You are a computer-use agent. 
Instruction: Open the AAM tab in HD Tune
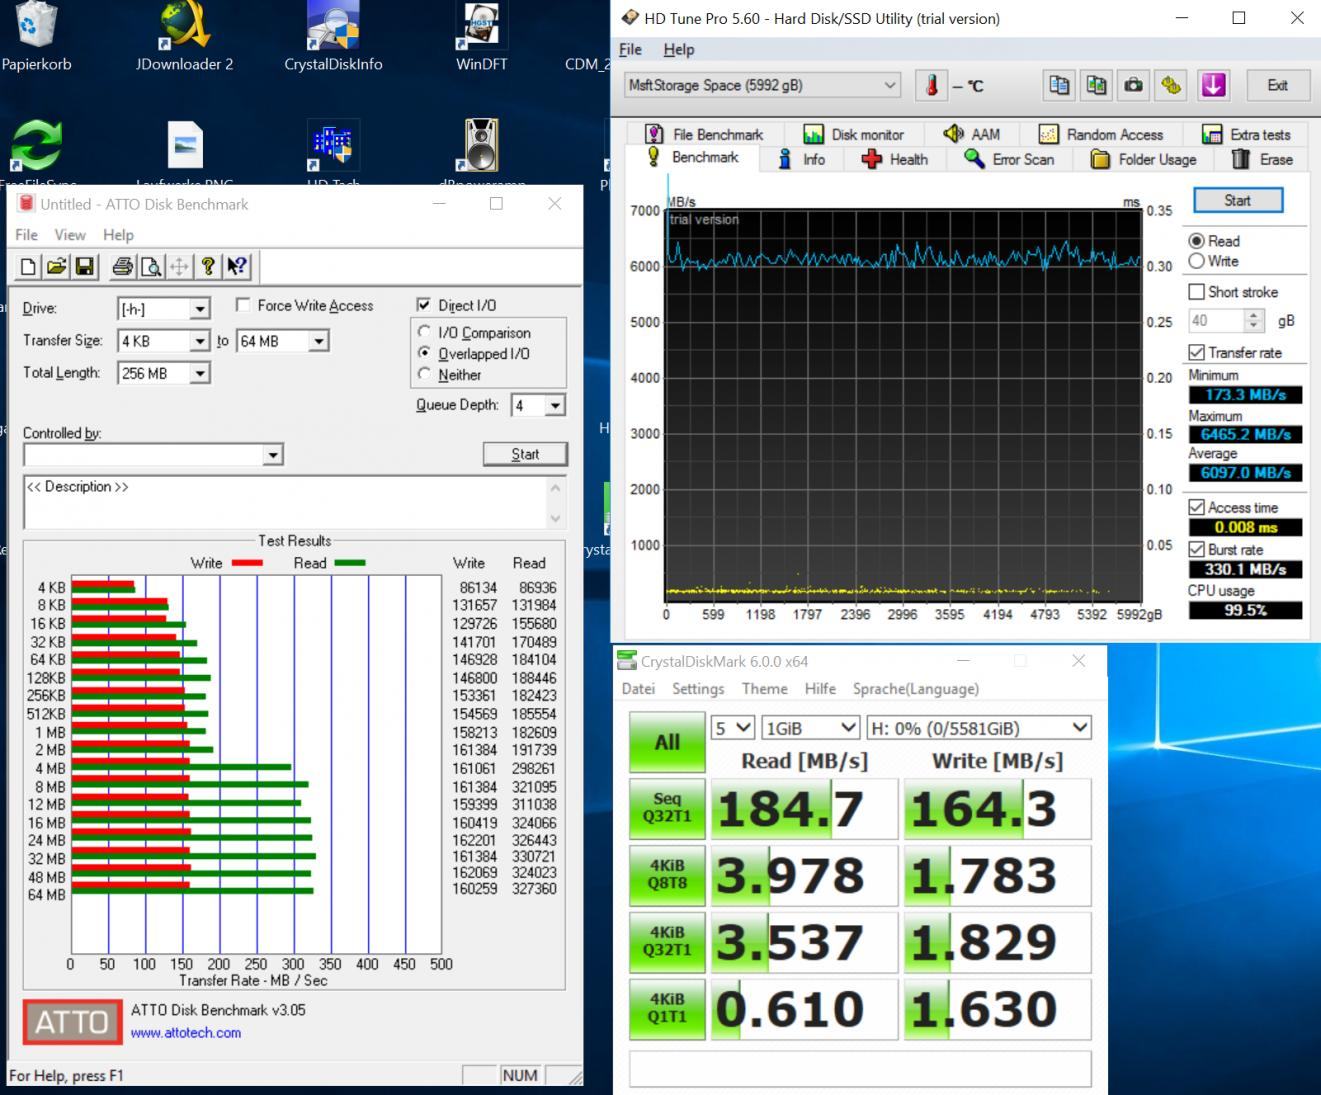(x=971, y=134)
